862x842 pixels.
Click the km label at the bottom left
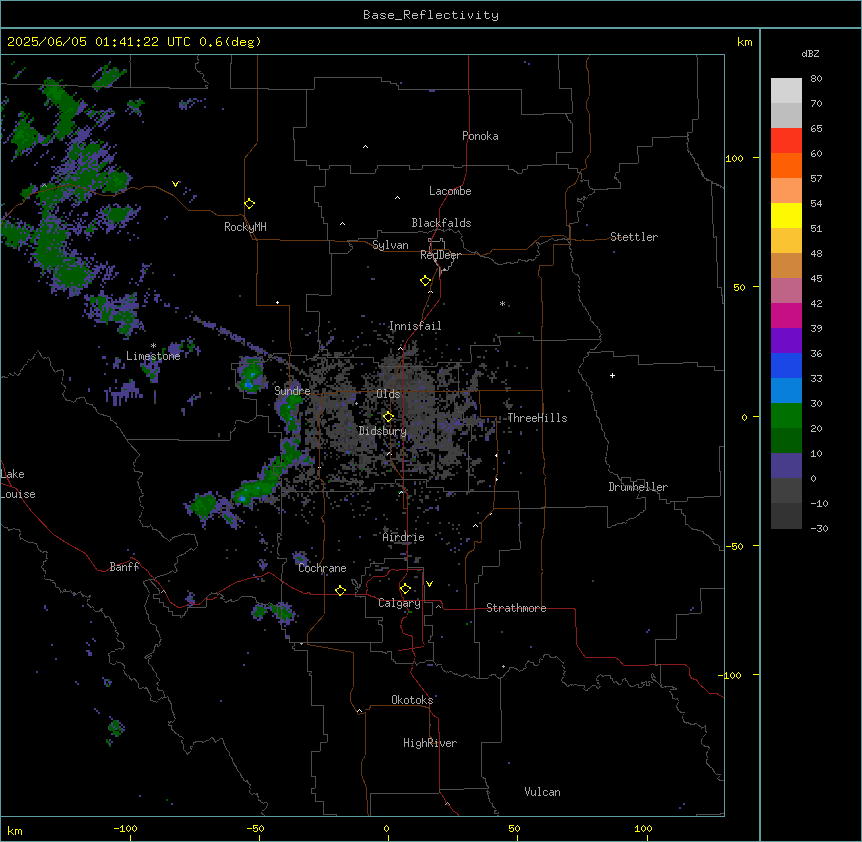click(x=15, y=830)
